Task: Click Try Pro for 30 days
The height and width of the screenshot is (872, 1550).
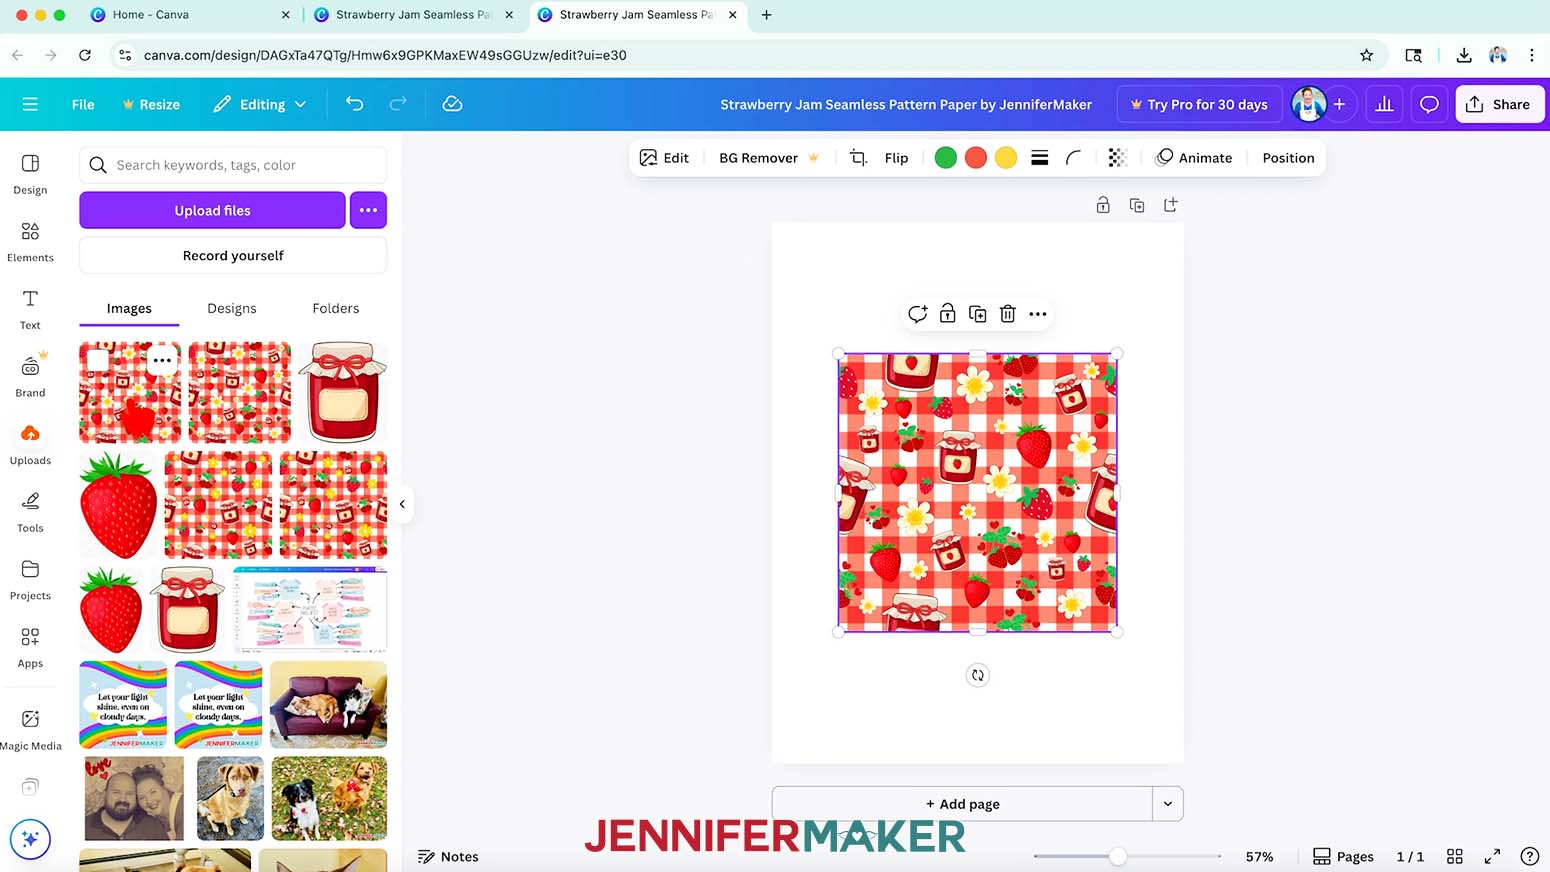Action: coord(1199,104)
